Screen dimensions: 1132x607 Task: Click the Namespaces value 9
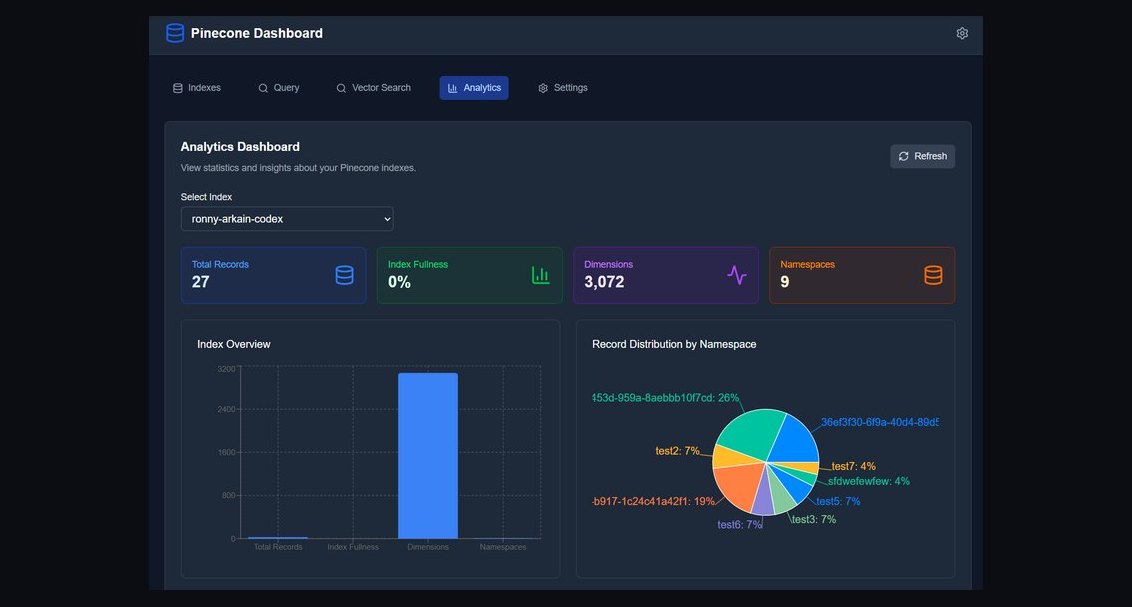[x=785, y=282]
